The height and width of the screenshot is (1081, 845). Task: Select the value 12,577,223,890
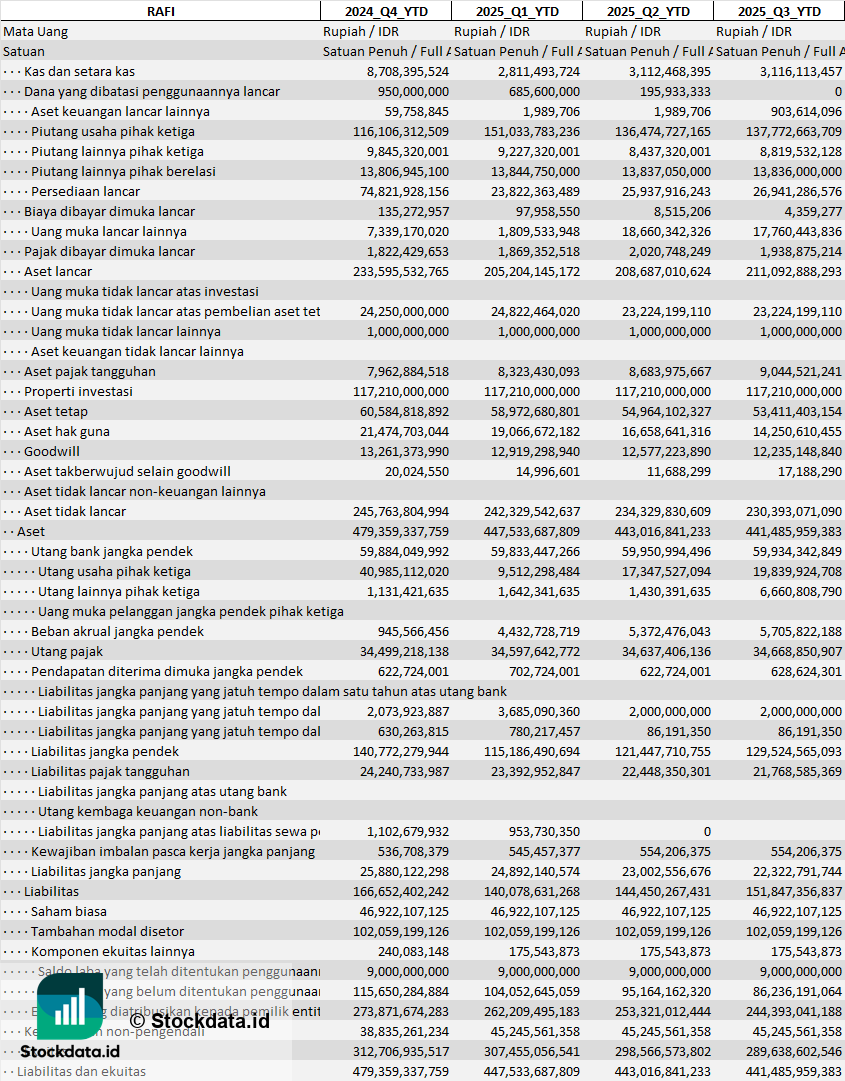666,452
